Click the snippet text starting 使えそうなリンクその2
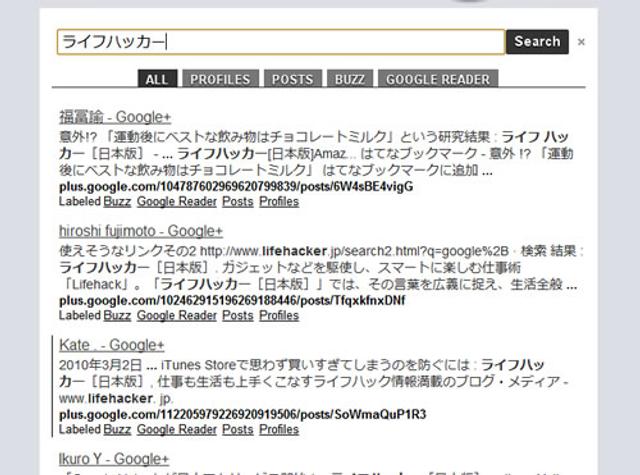Image resolution: width=640 pixels, height=475 pixels. pos(321,267)
